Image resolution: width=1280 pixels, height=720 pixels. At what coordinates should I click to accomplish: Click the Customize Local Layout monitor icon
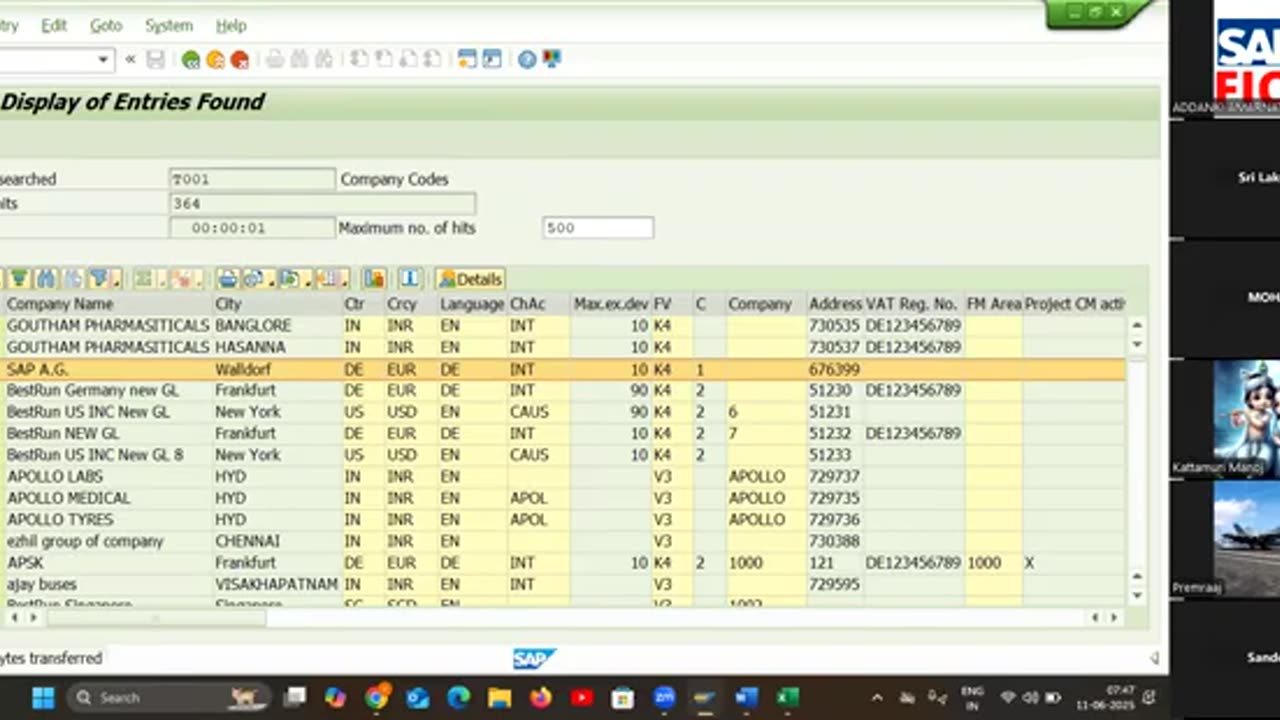pos(551,60)
